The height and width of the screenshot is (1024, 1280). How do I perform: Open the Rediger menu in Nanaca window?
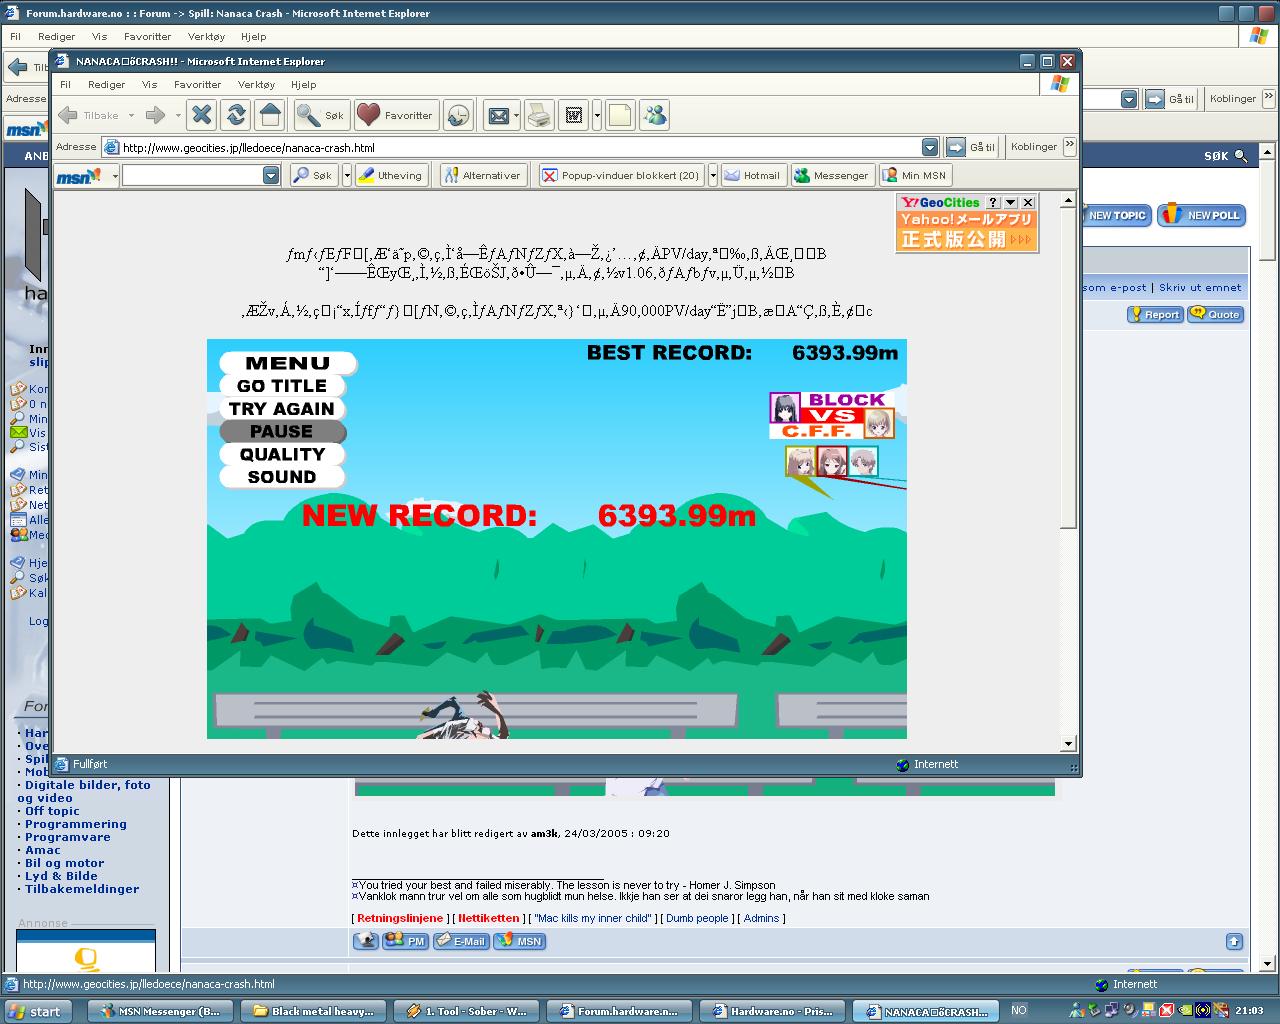coord(106,85)
